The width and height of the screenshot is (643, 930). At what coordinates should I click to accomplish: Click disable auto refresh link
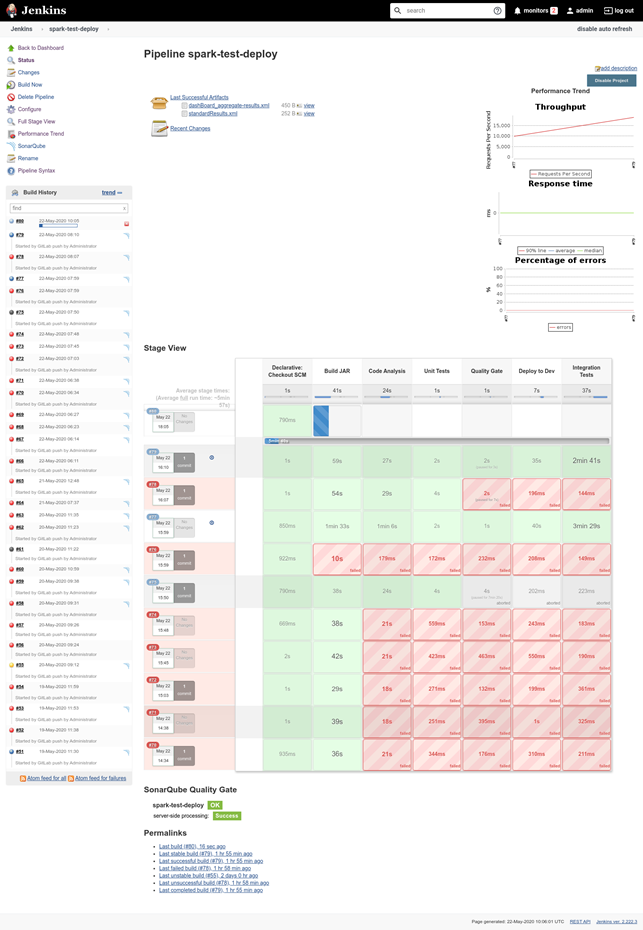(604, 29)
